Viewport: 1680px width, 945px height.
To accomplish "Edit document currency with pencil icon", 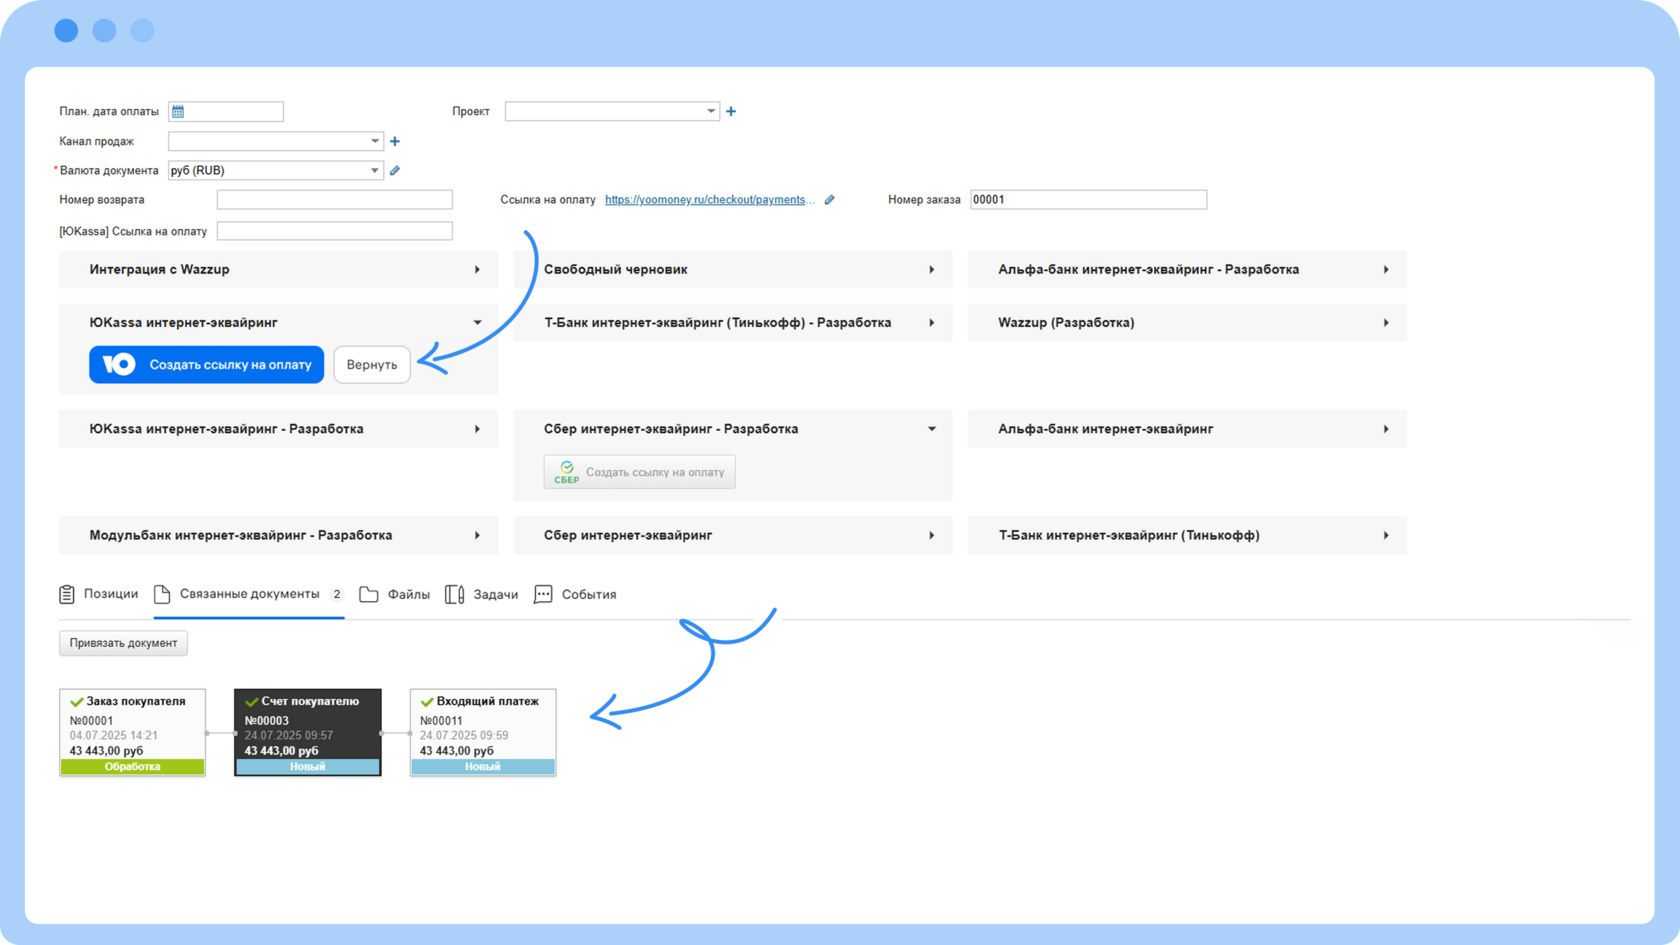I will [395, 170].
